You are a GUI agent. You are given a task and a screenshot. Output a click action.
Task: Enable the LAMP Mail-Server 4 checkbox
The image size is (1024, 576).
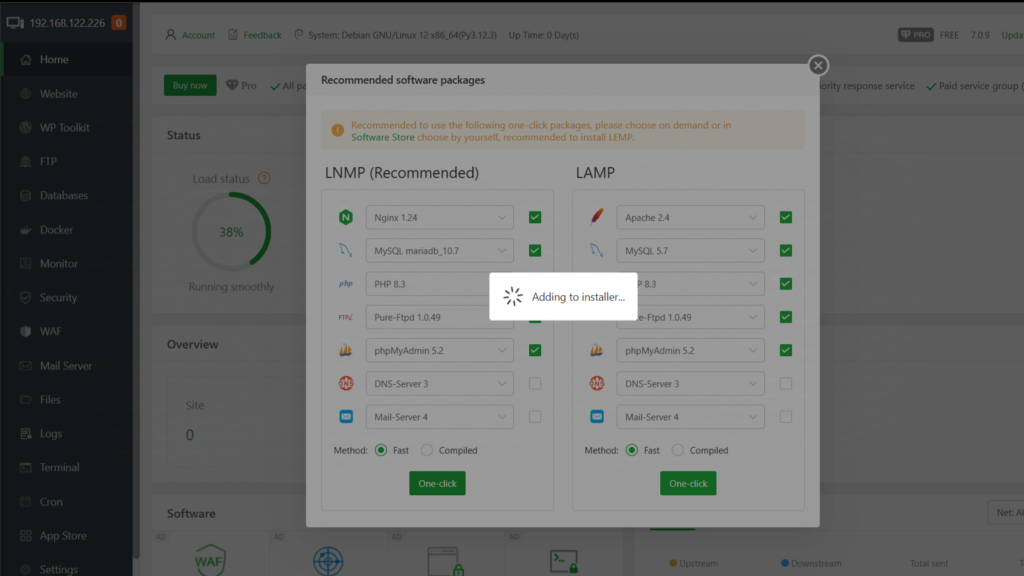click(x=786, y=417)
